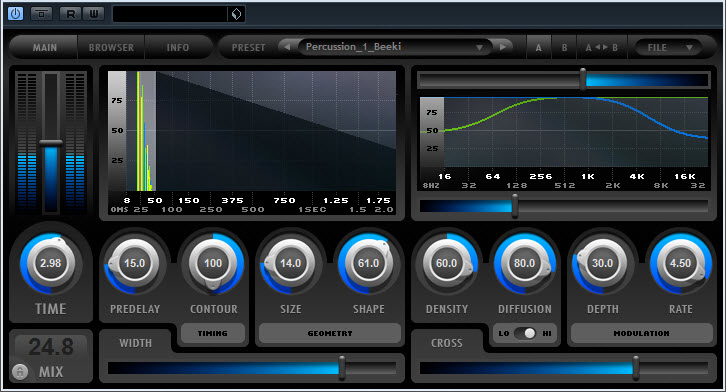Click the SIZE knob showing 14.0
Screen dimensions: 726x392
click(x=291, y=263)
